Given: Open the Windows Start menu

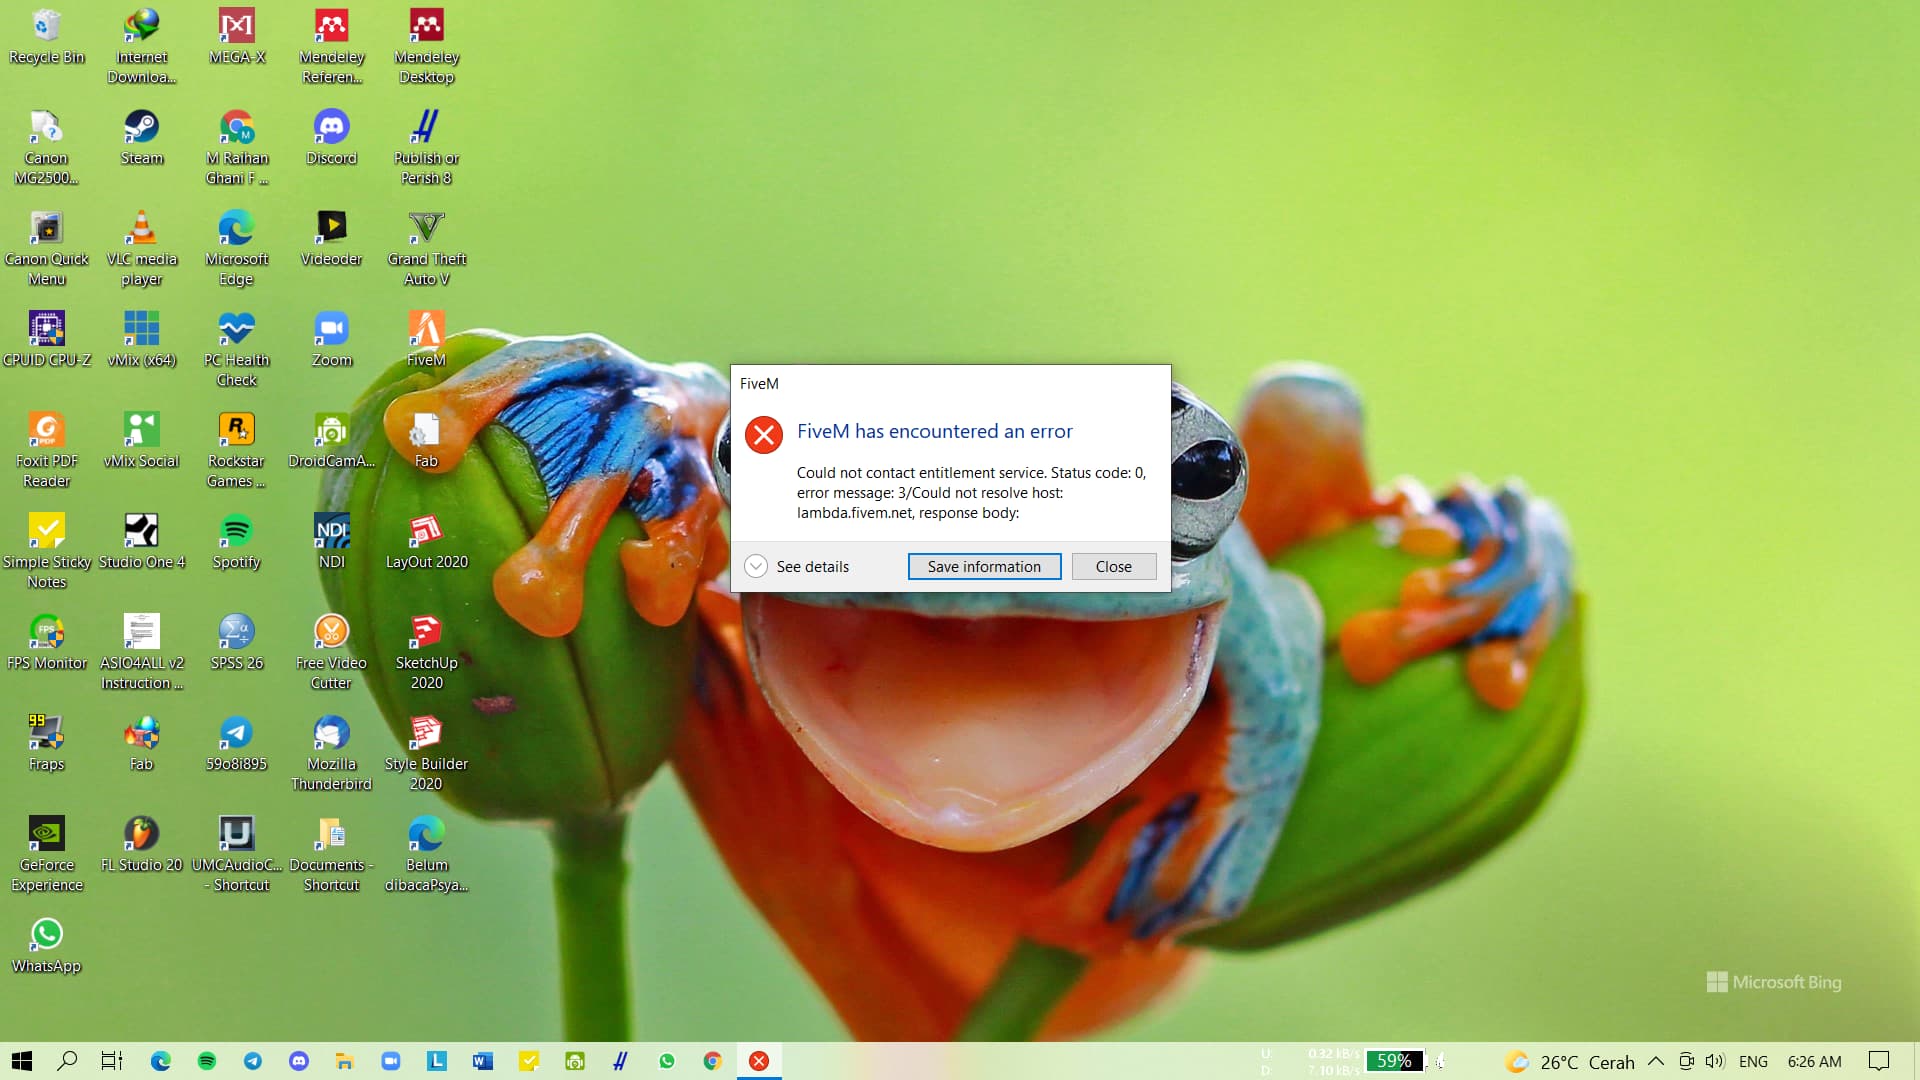Looking at the screenshot, I should pos(22,1061).
